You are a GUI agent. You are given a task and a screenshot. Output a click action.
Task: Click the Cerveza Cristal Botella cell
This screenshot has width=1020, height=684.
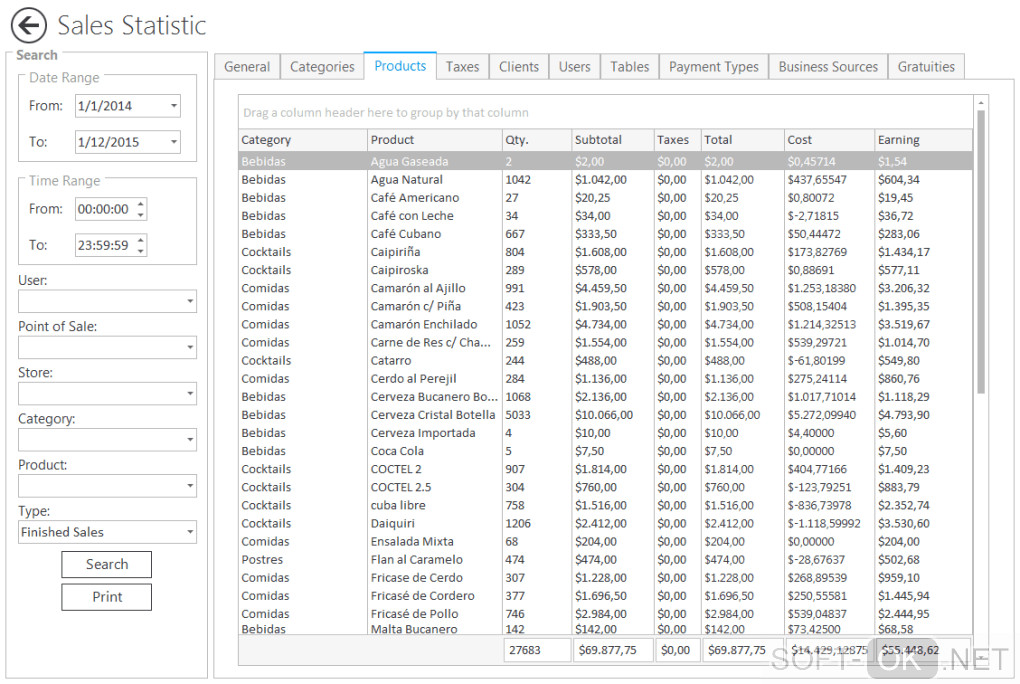[x=435, y=415]
